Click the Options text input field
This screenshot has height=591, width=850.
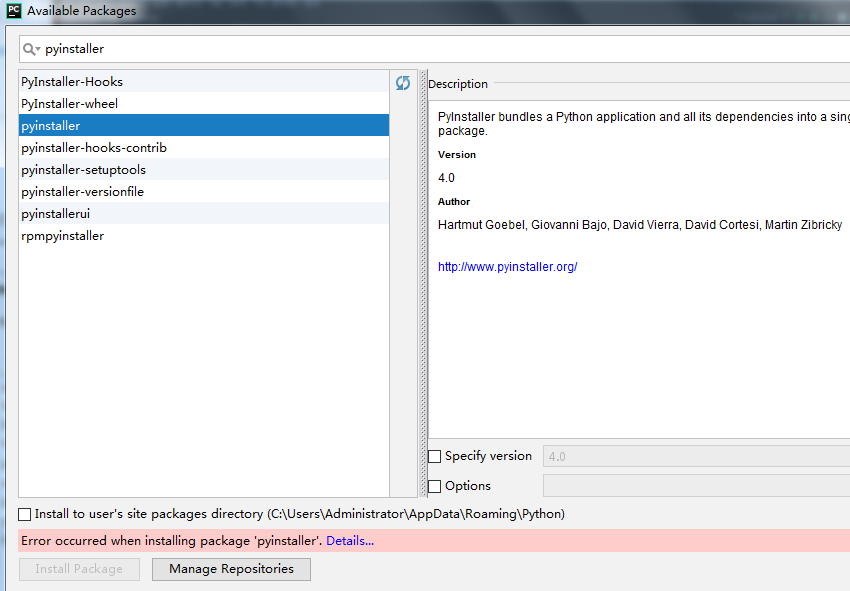point(697,486)
